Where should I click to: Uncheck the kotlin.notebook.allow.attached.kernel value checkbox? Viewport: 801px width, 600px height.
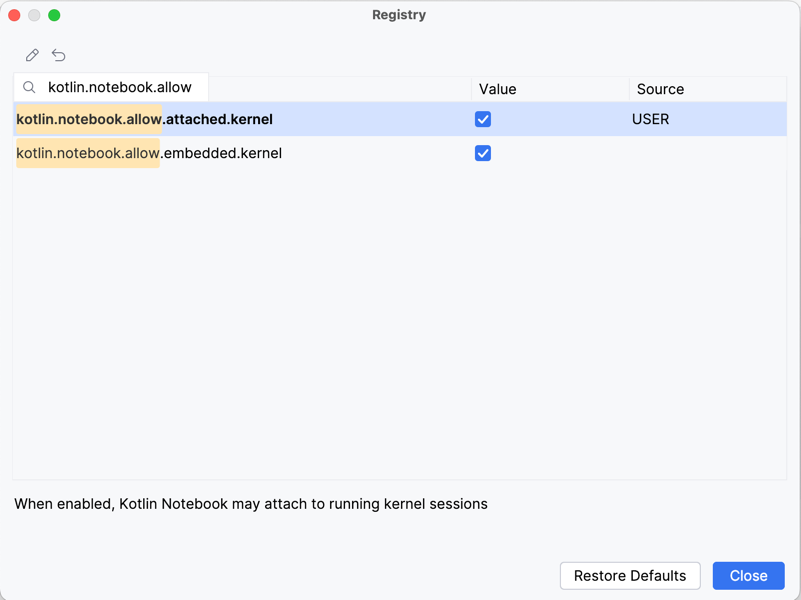click(483, 118)
